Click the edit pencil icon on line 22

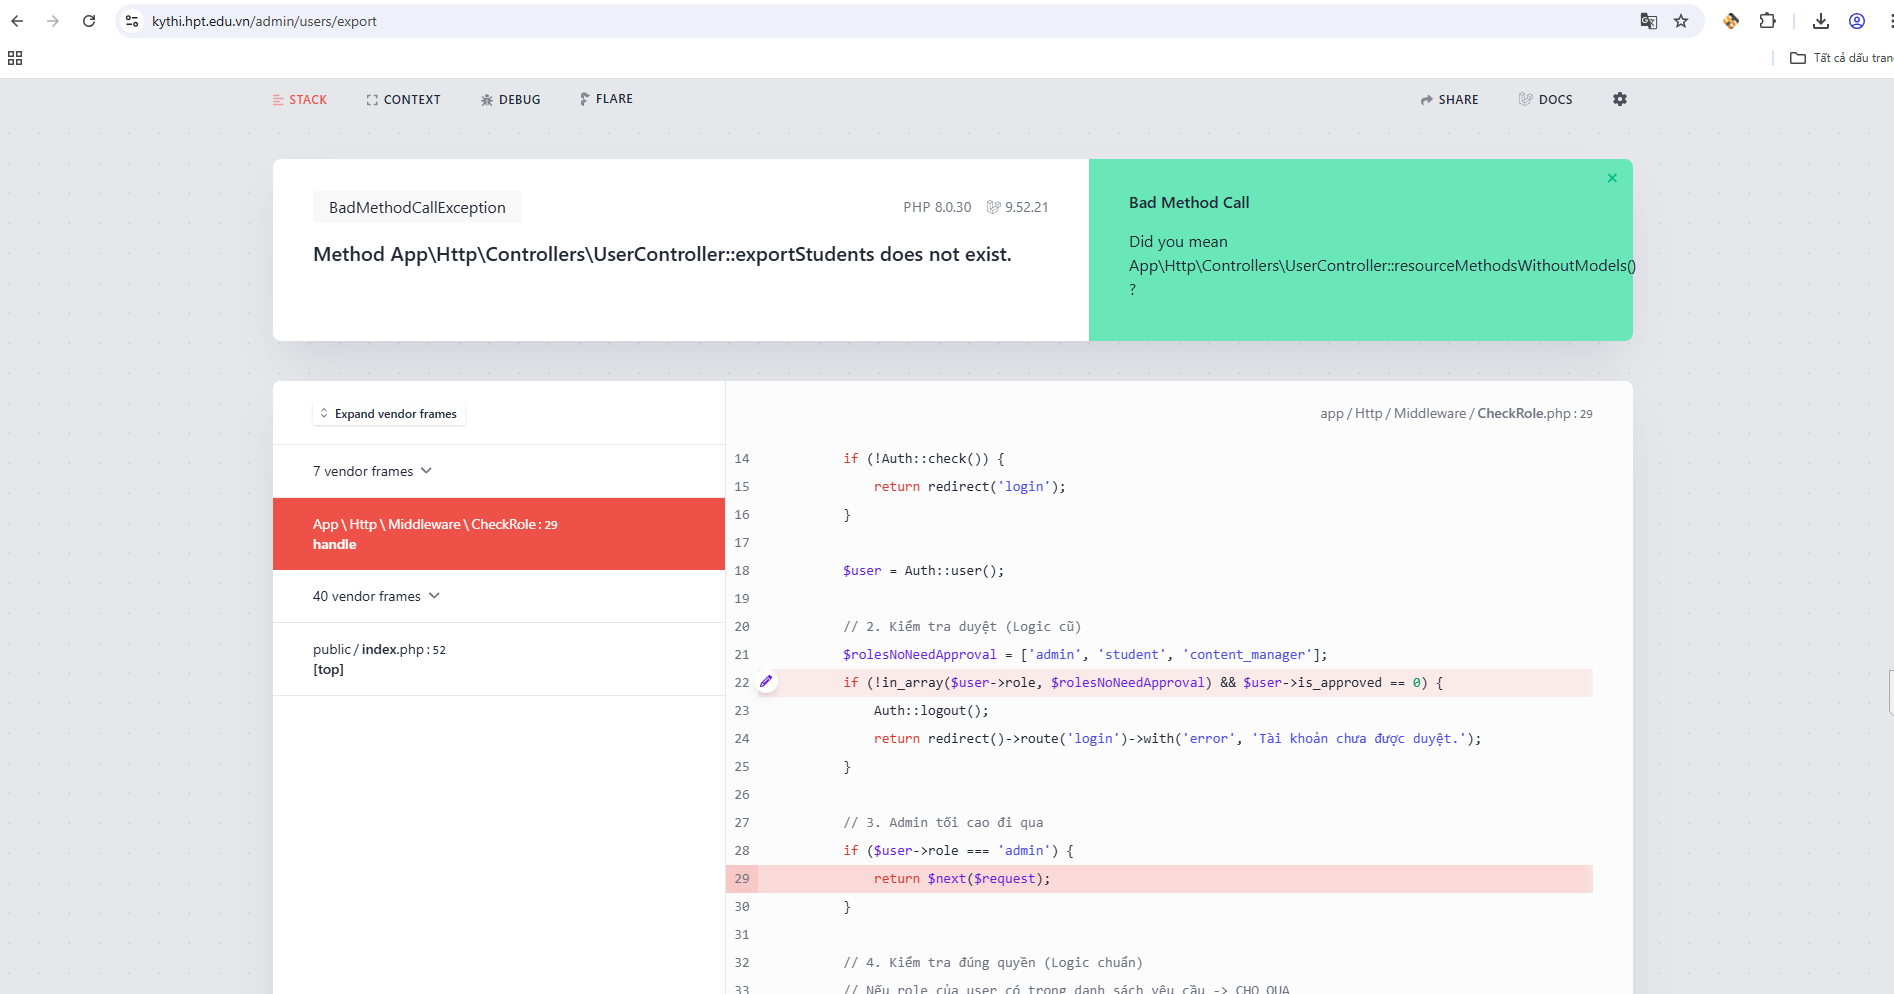tap(766, 682)
